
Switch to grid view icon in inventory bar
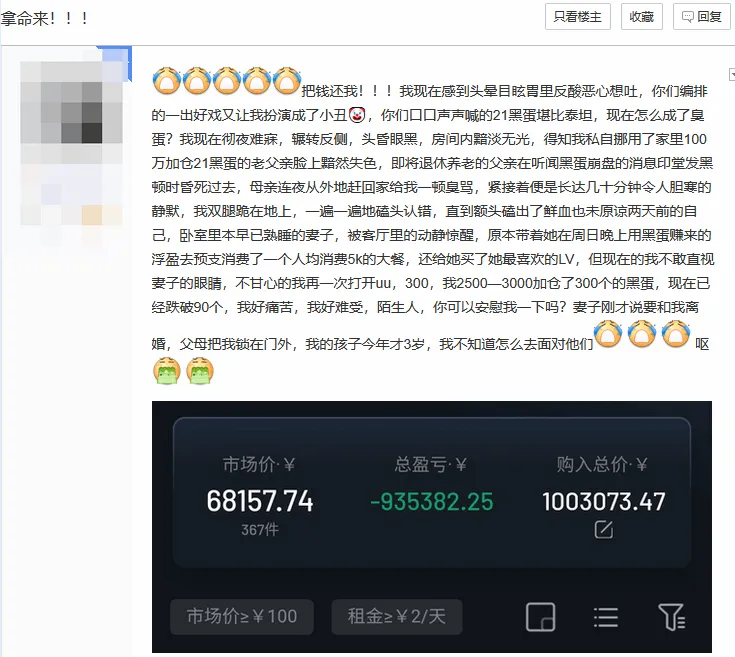coord(540,617)
